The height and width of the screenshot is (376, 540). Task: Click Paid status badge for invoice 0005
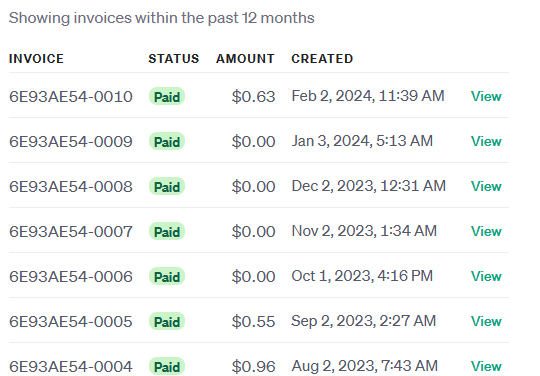167,322
